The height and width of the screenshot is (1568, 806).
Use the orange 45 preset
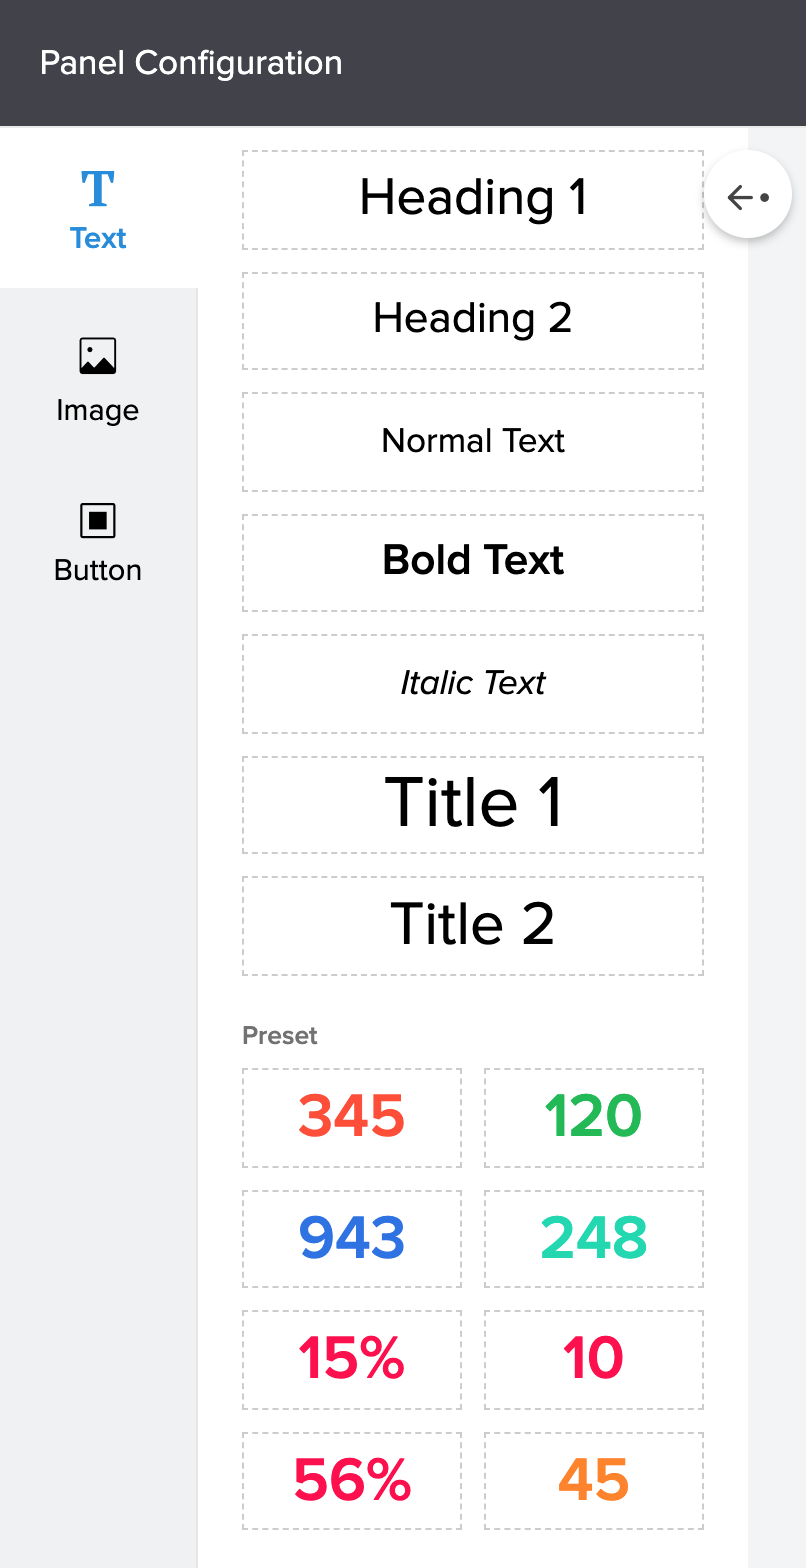tap(594, 1480)
